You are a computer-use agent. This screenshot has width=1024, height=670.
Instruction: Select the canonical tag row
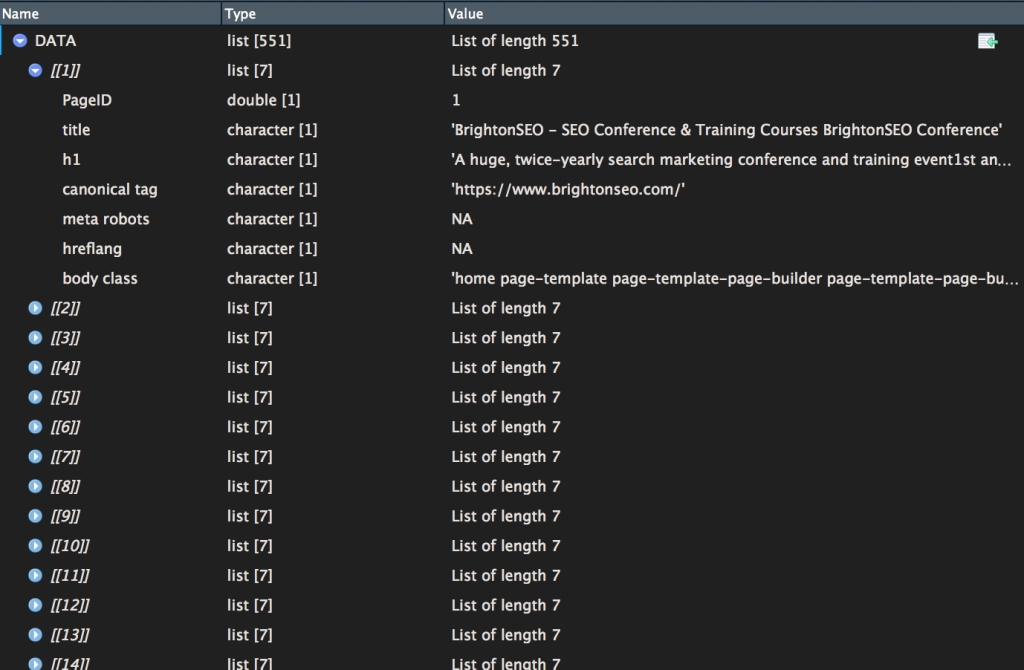tap(109, 189)
